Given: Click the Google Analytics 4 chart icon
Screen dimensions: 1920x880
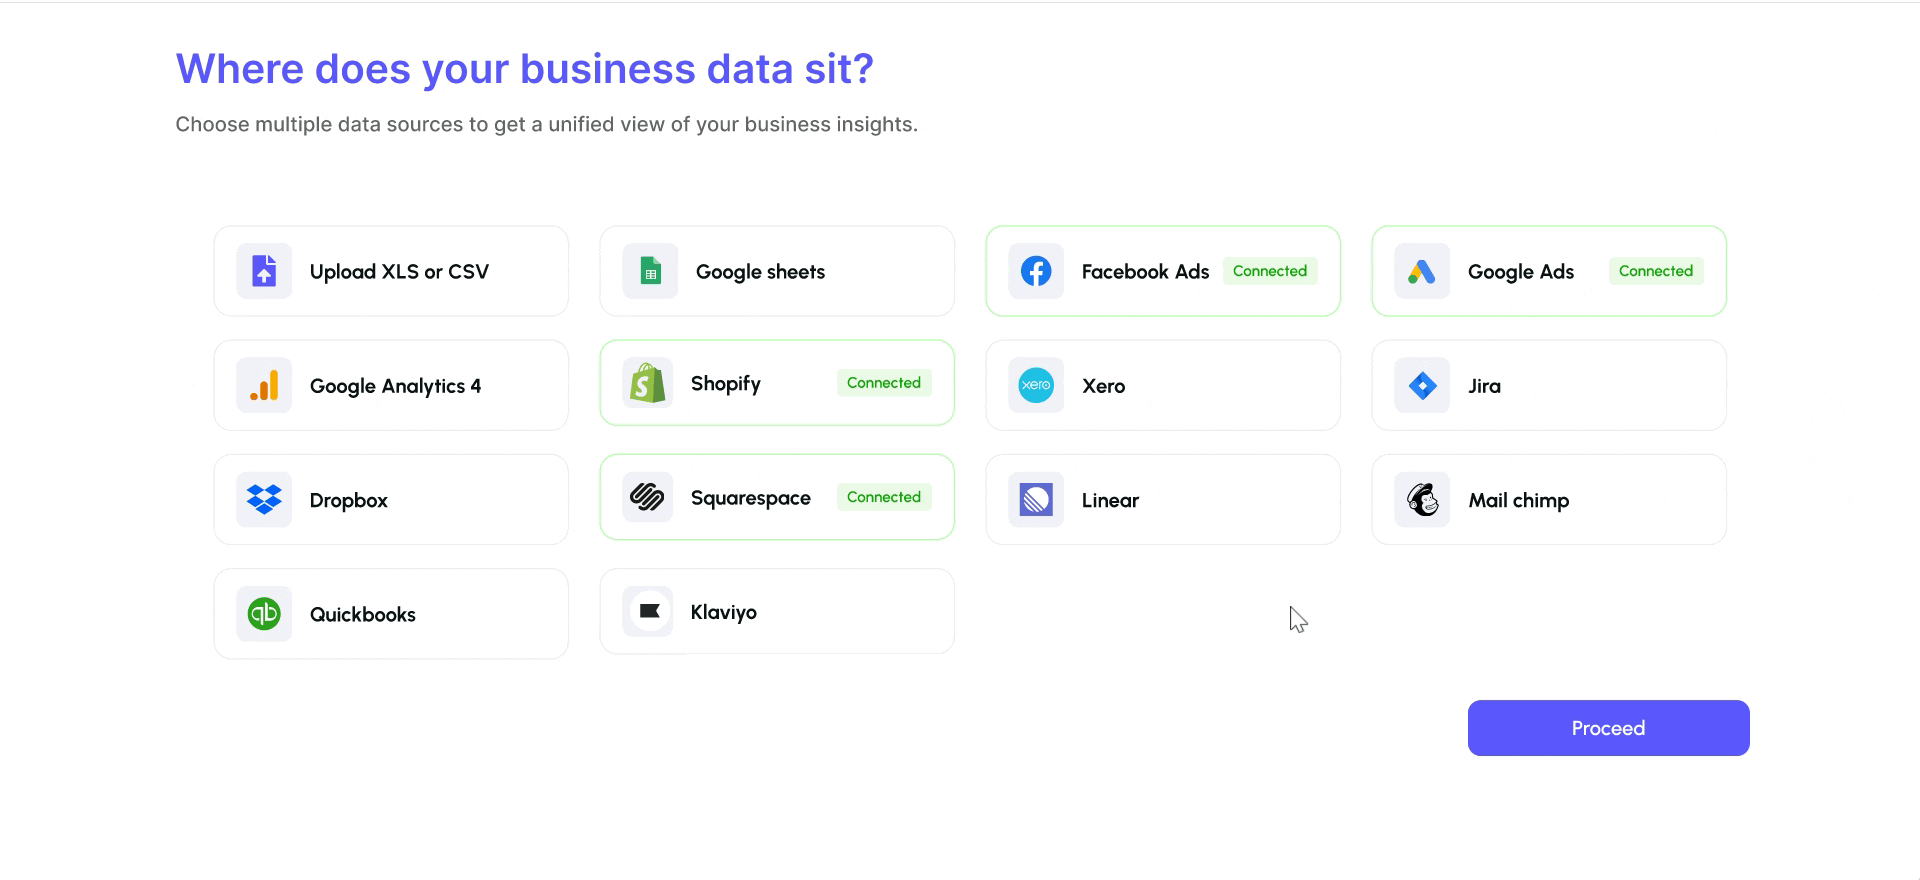Looking at the screenshot, I should pos(264,386).
